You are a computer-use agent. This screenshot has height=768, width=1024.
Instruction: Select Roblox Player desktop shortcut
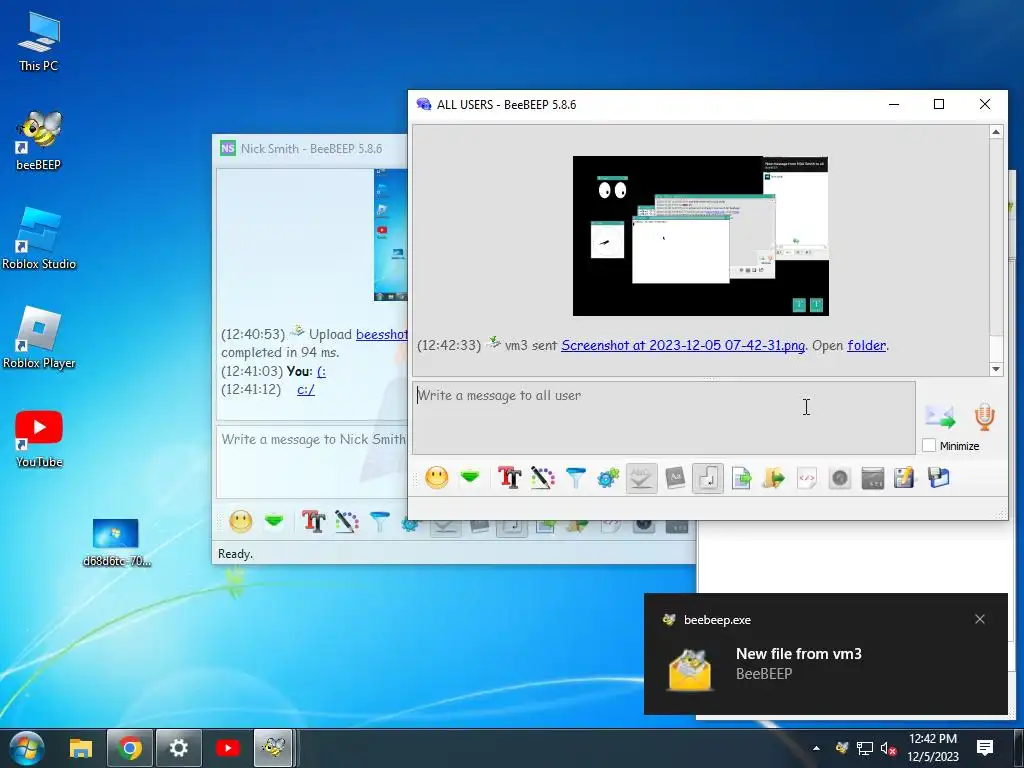[39, 338]
